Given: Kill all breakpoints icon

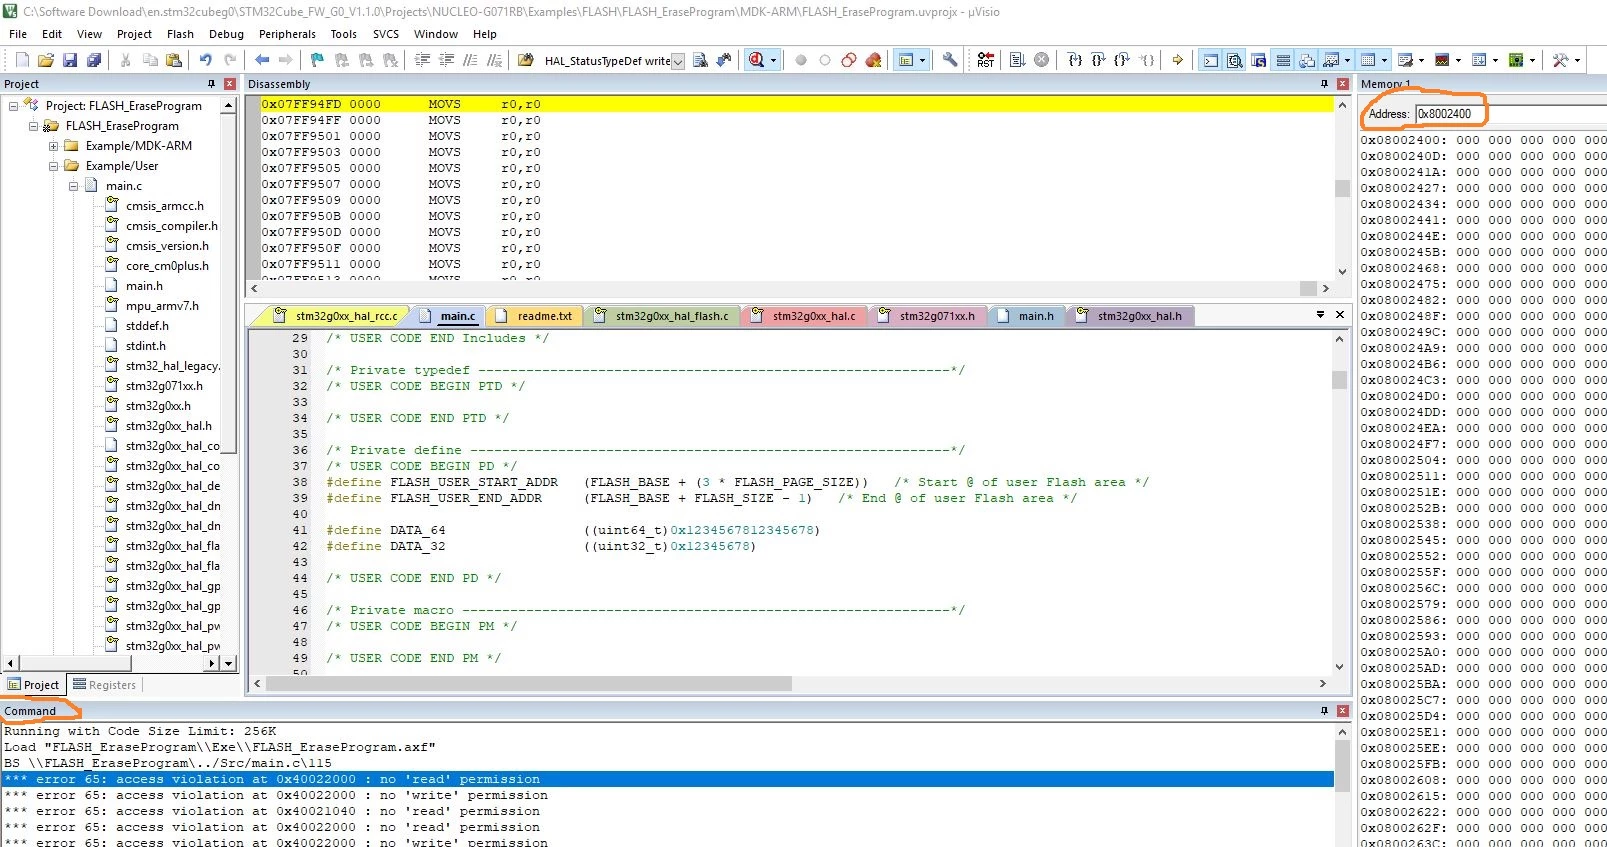Looking at the screenshot, I should [x=873, y=60].
